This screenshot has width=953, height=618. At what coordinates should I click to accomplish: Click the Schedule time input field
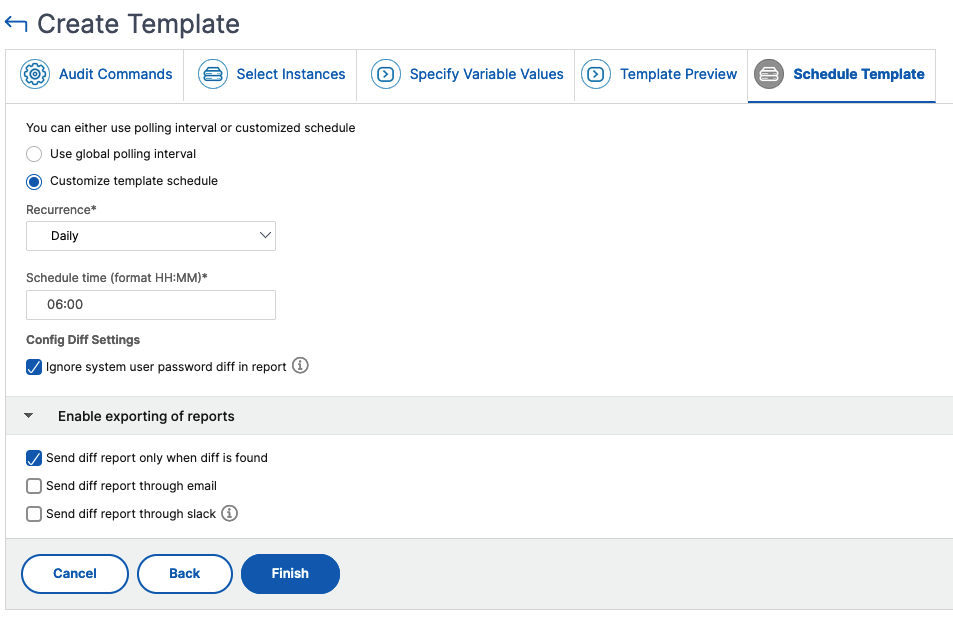click(151, 304)
